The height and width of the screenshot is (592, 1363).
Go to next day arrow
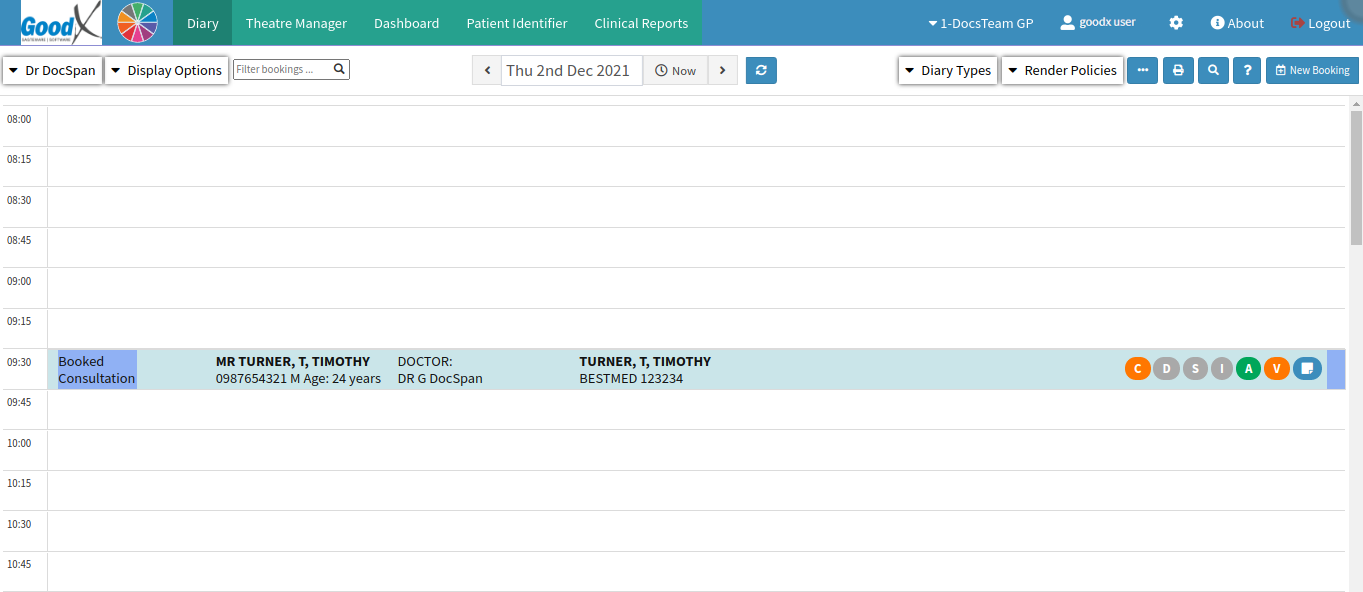[x=722, y=71]
